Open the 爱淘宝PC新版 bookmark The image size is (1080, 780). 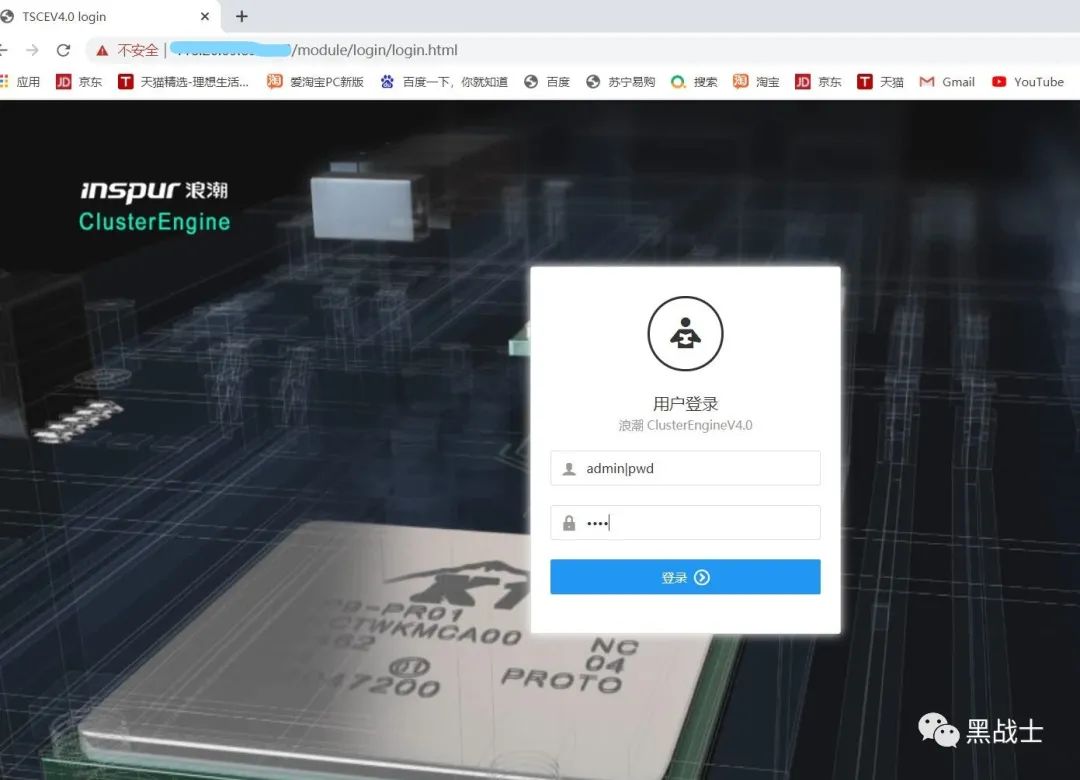[315, 82]
